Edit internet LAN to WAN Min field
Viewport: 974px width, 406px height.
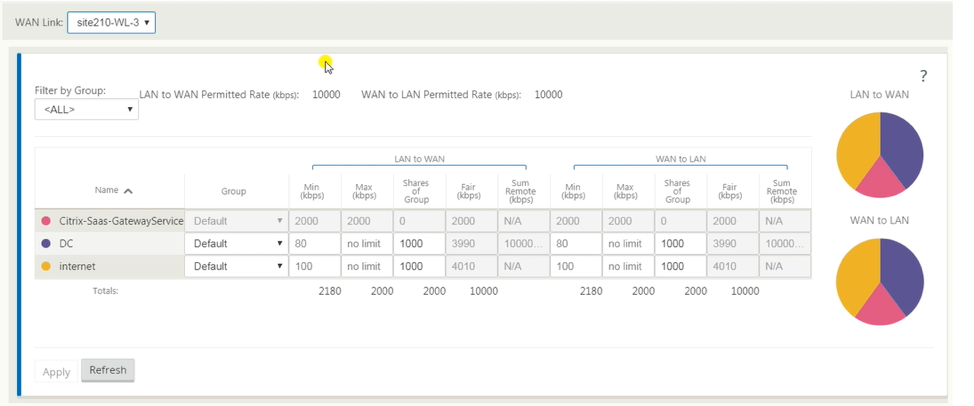tap(315, 266)
